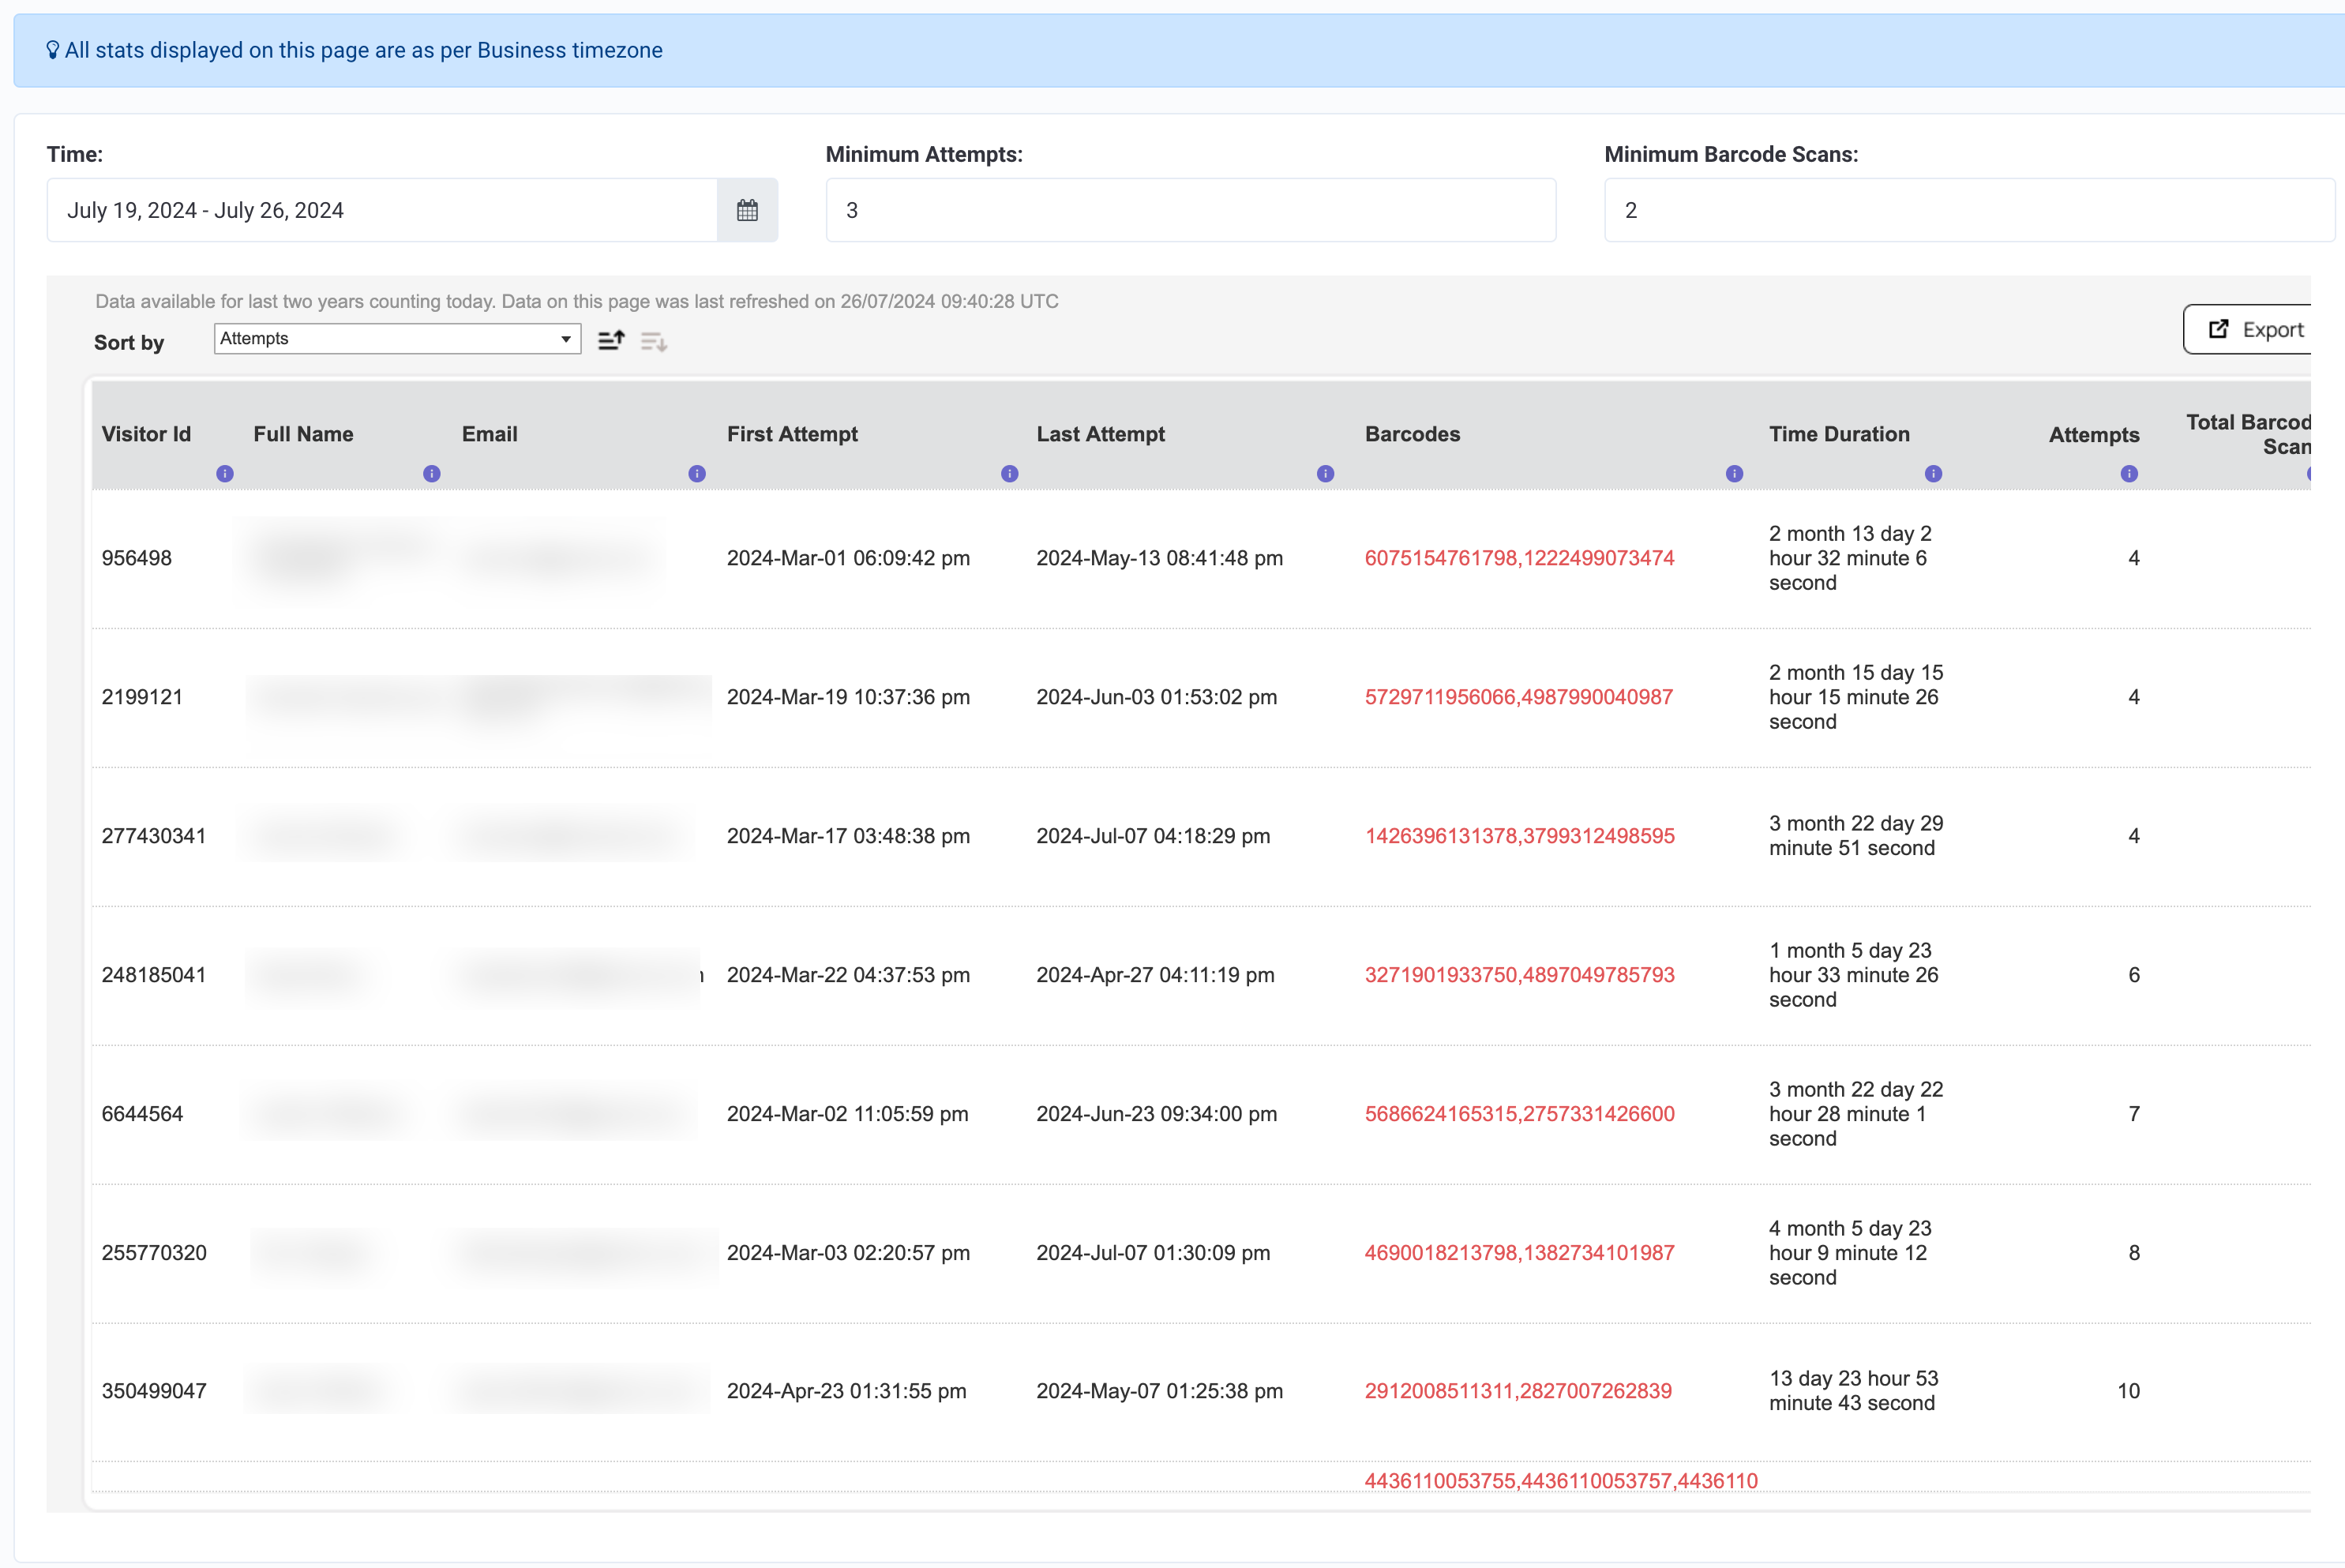Click the Visitor Id column header
The height and width of the screenshot is (1568, 2345).
pyautogui.click(x=146, y=434)
